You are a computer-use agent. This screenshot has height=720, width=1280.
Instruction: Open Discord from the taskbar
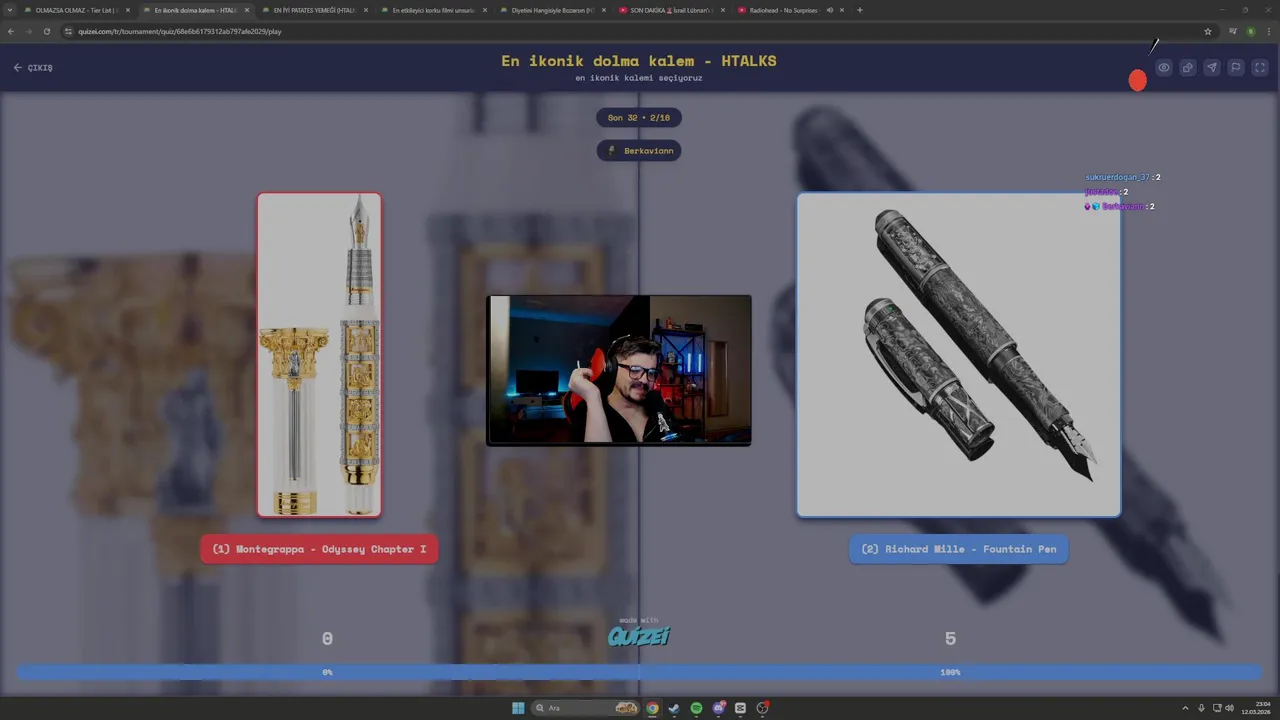718,708
